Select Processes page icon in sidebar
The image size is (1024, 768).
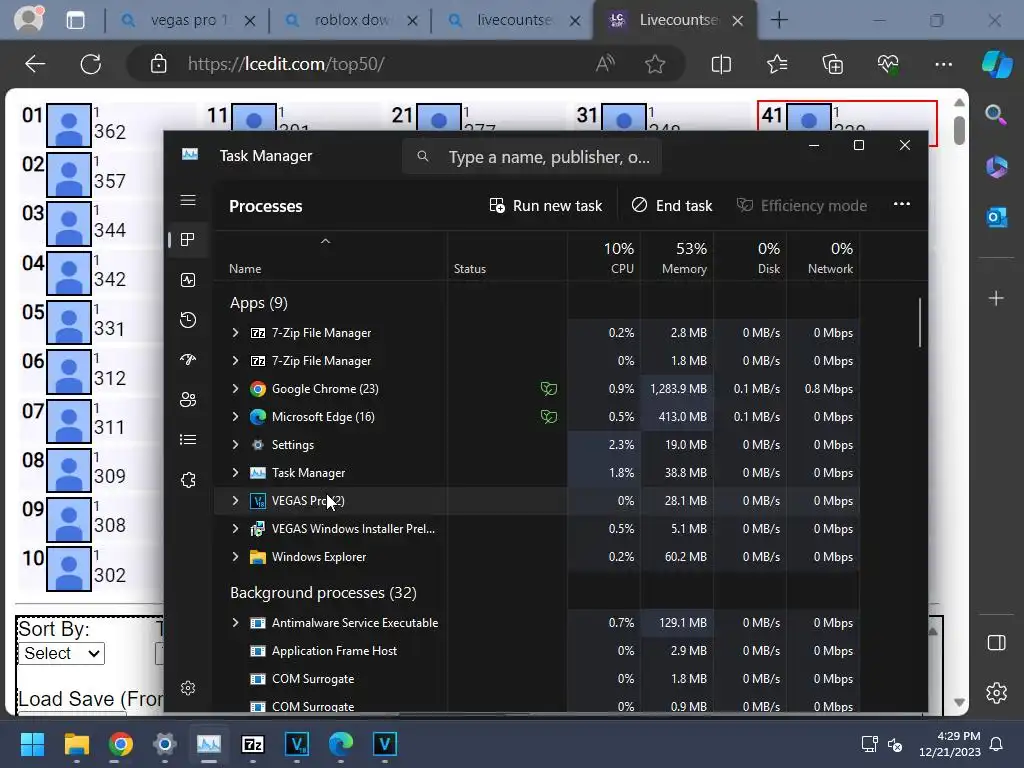(188, 240)
